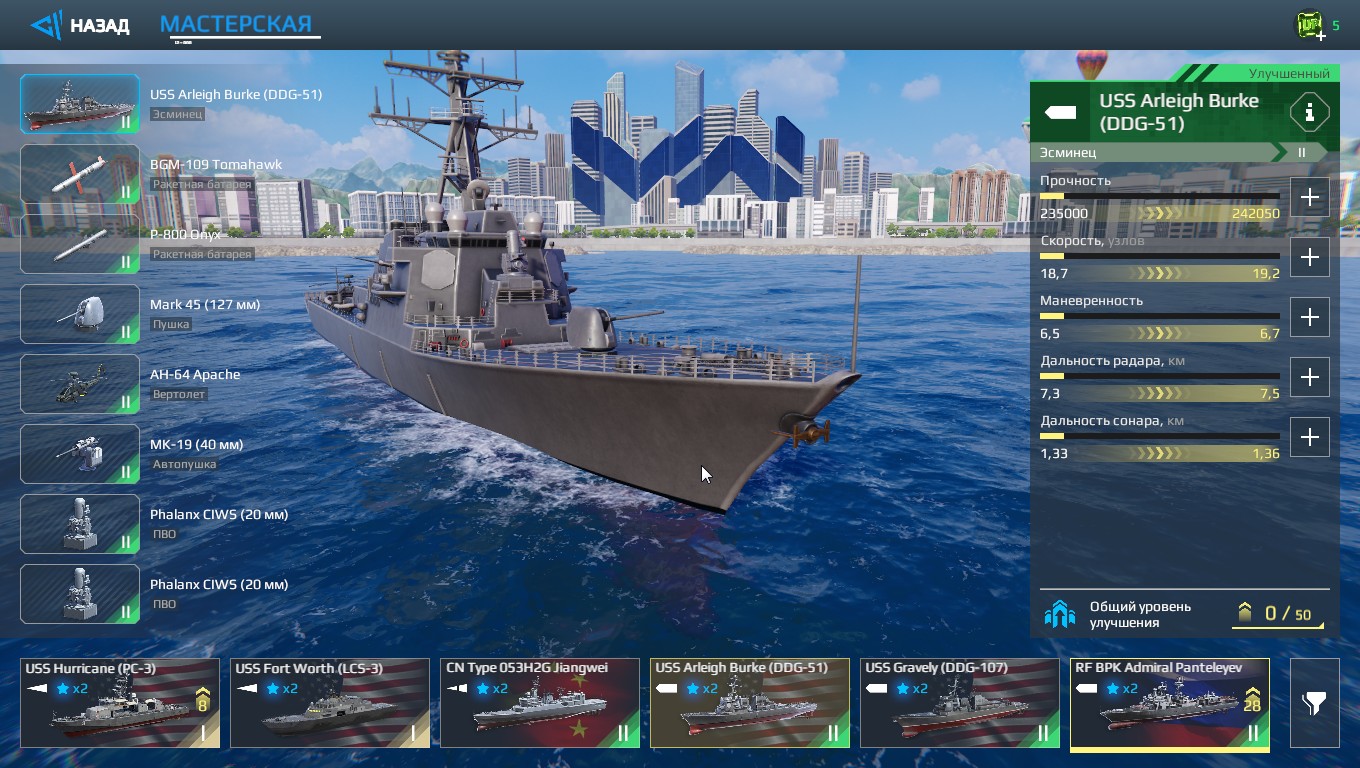Upgrade Дальность радара with plus button
This screenshot has width=1360, height=768.
coord(1309,377)
